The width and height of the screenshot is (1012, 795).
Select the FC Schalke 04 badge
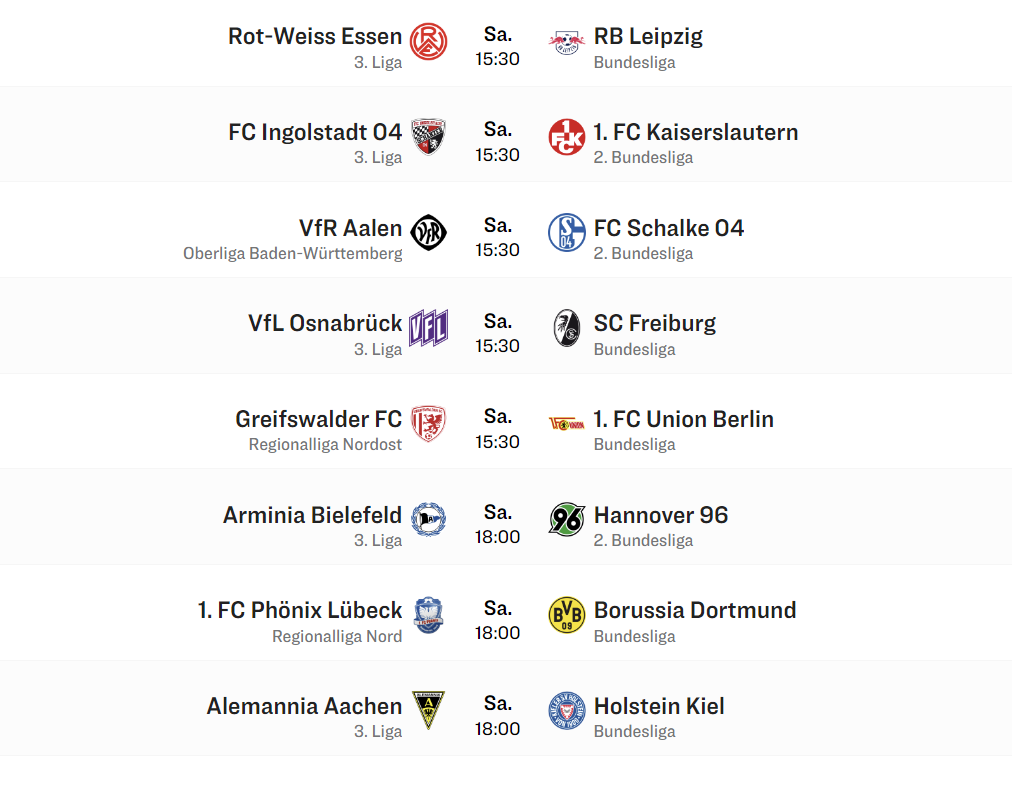point(567,233)
